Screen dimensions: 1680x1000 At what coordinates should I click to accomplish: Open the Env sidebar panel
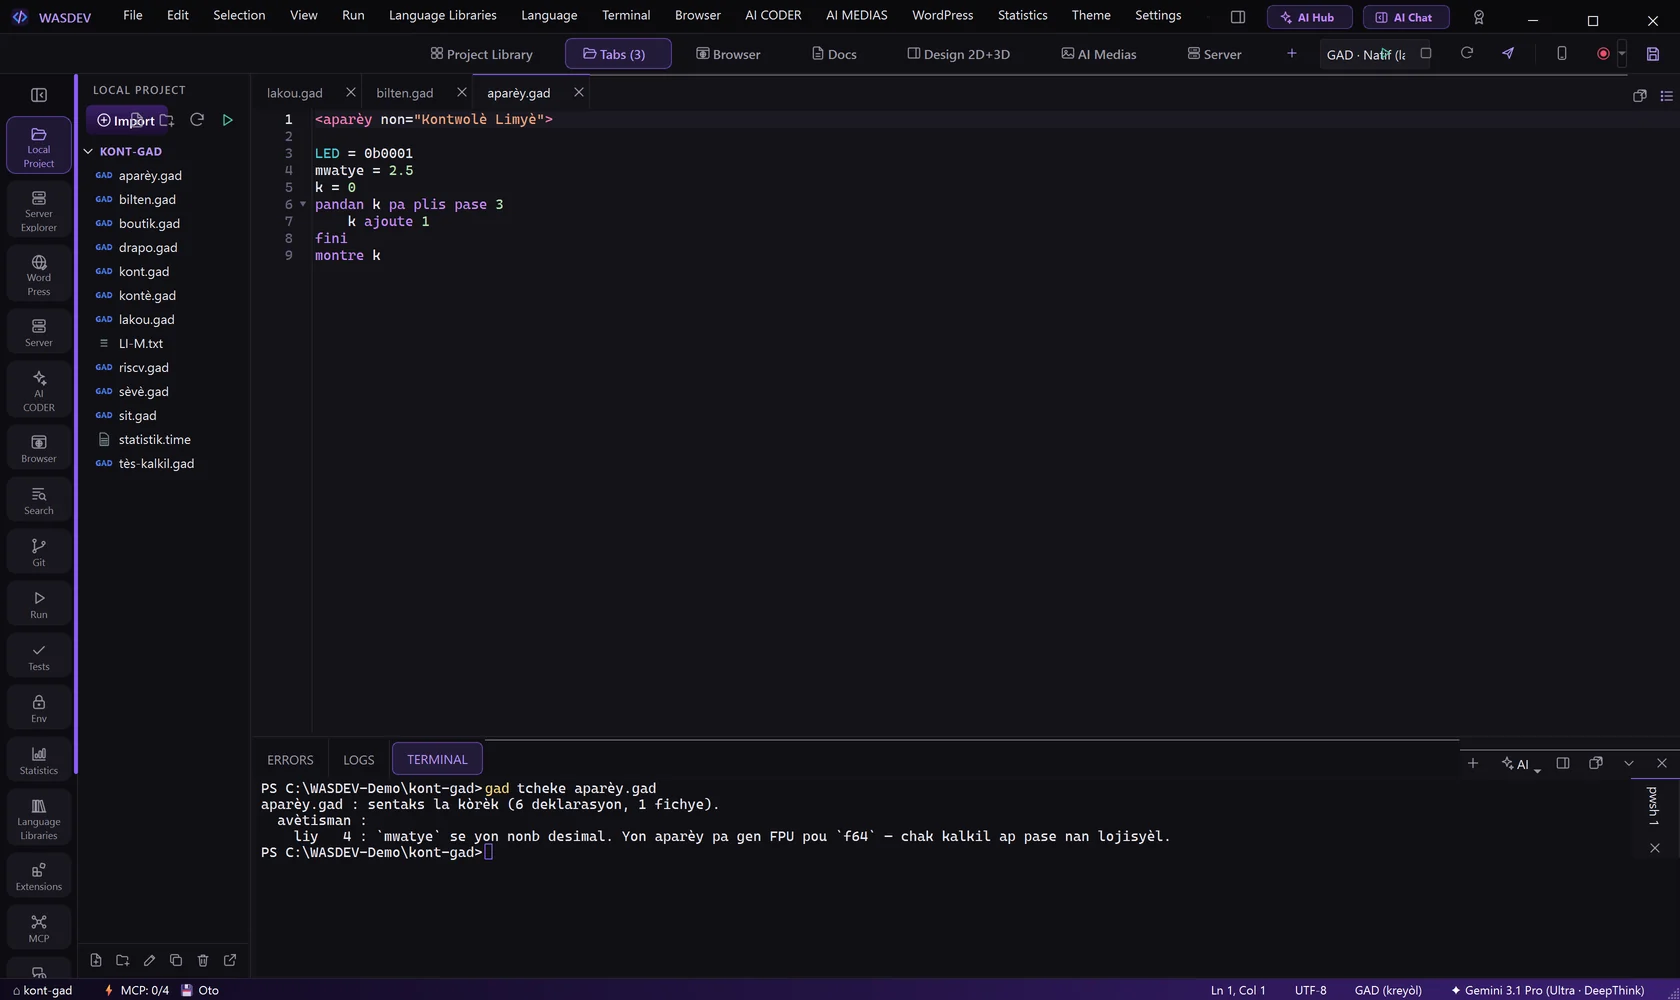(x=39, y=708)
